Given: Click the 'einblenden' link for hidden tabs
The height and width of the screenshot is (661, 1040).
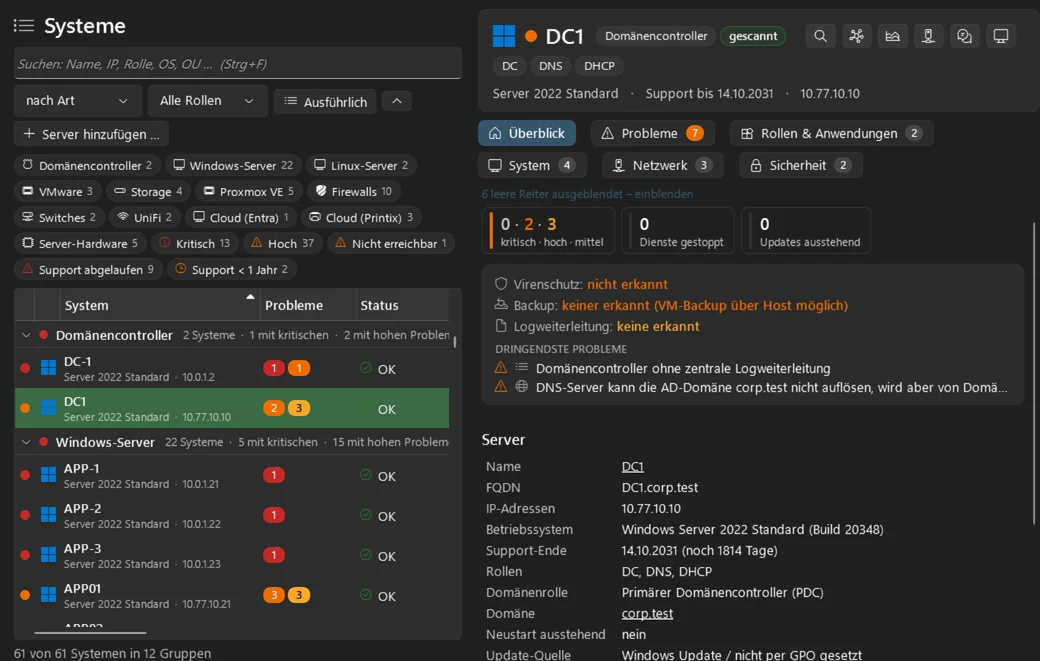Looking at the screenshot, I should (664, 194).
